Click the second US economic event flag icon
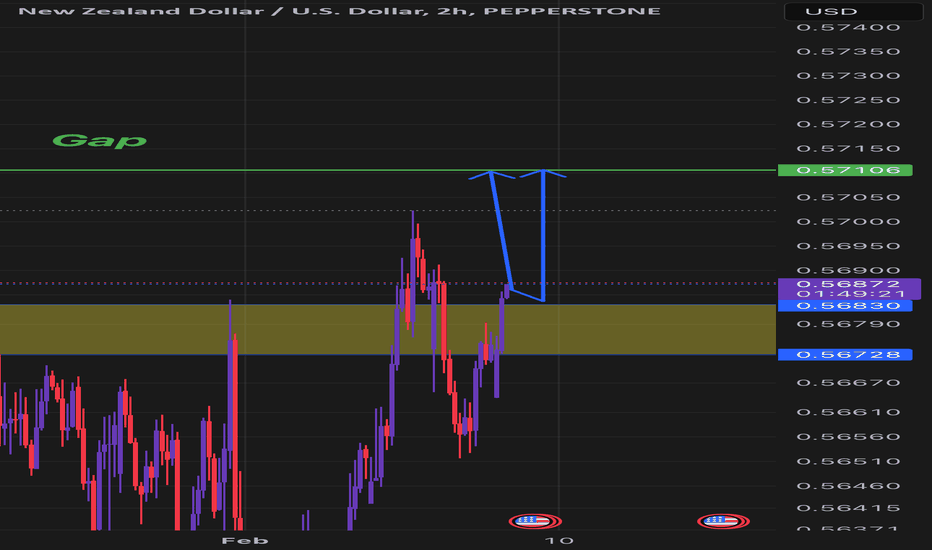Image resolution: width=932 pixels, height=550 pixels. pyautogui.click(x=723, y=521)
